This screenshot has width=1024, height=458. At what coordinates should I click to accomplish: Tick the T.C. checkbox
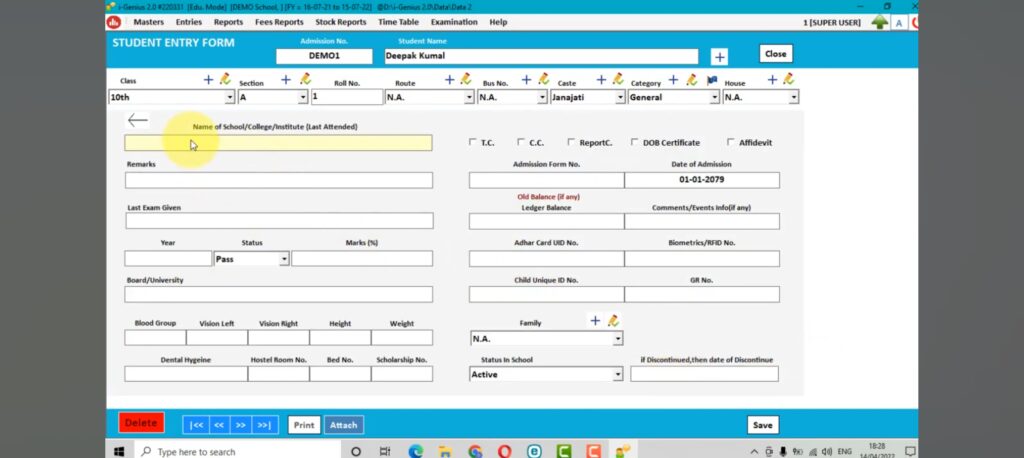tap(473, 142)
